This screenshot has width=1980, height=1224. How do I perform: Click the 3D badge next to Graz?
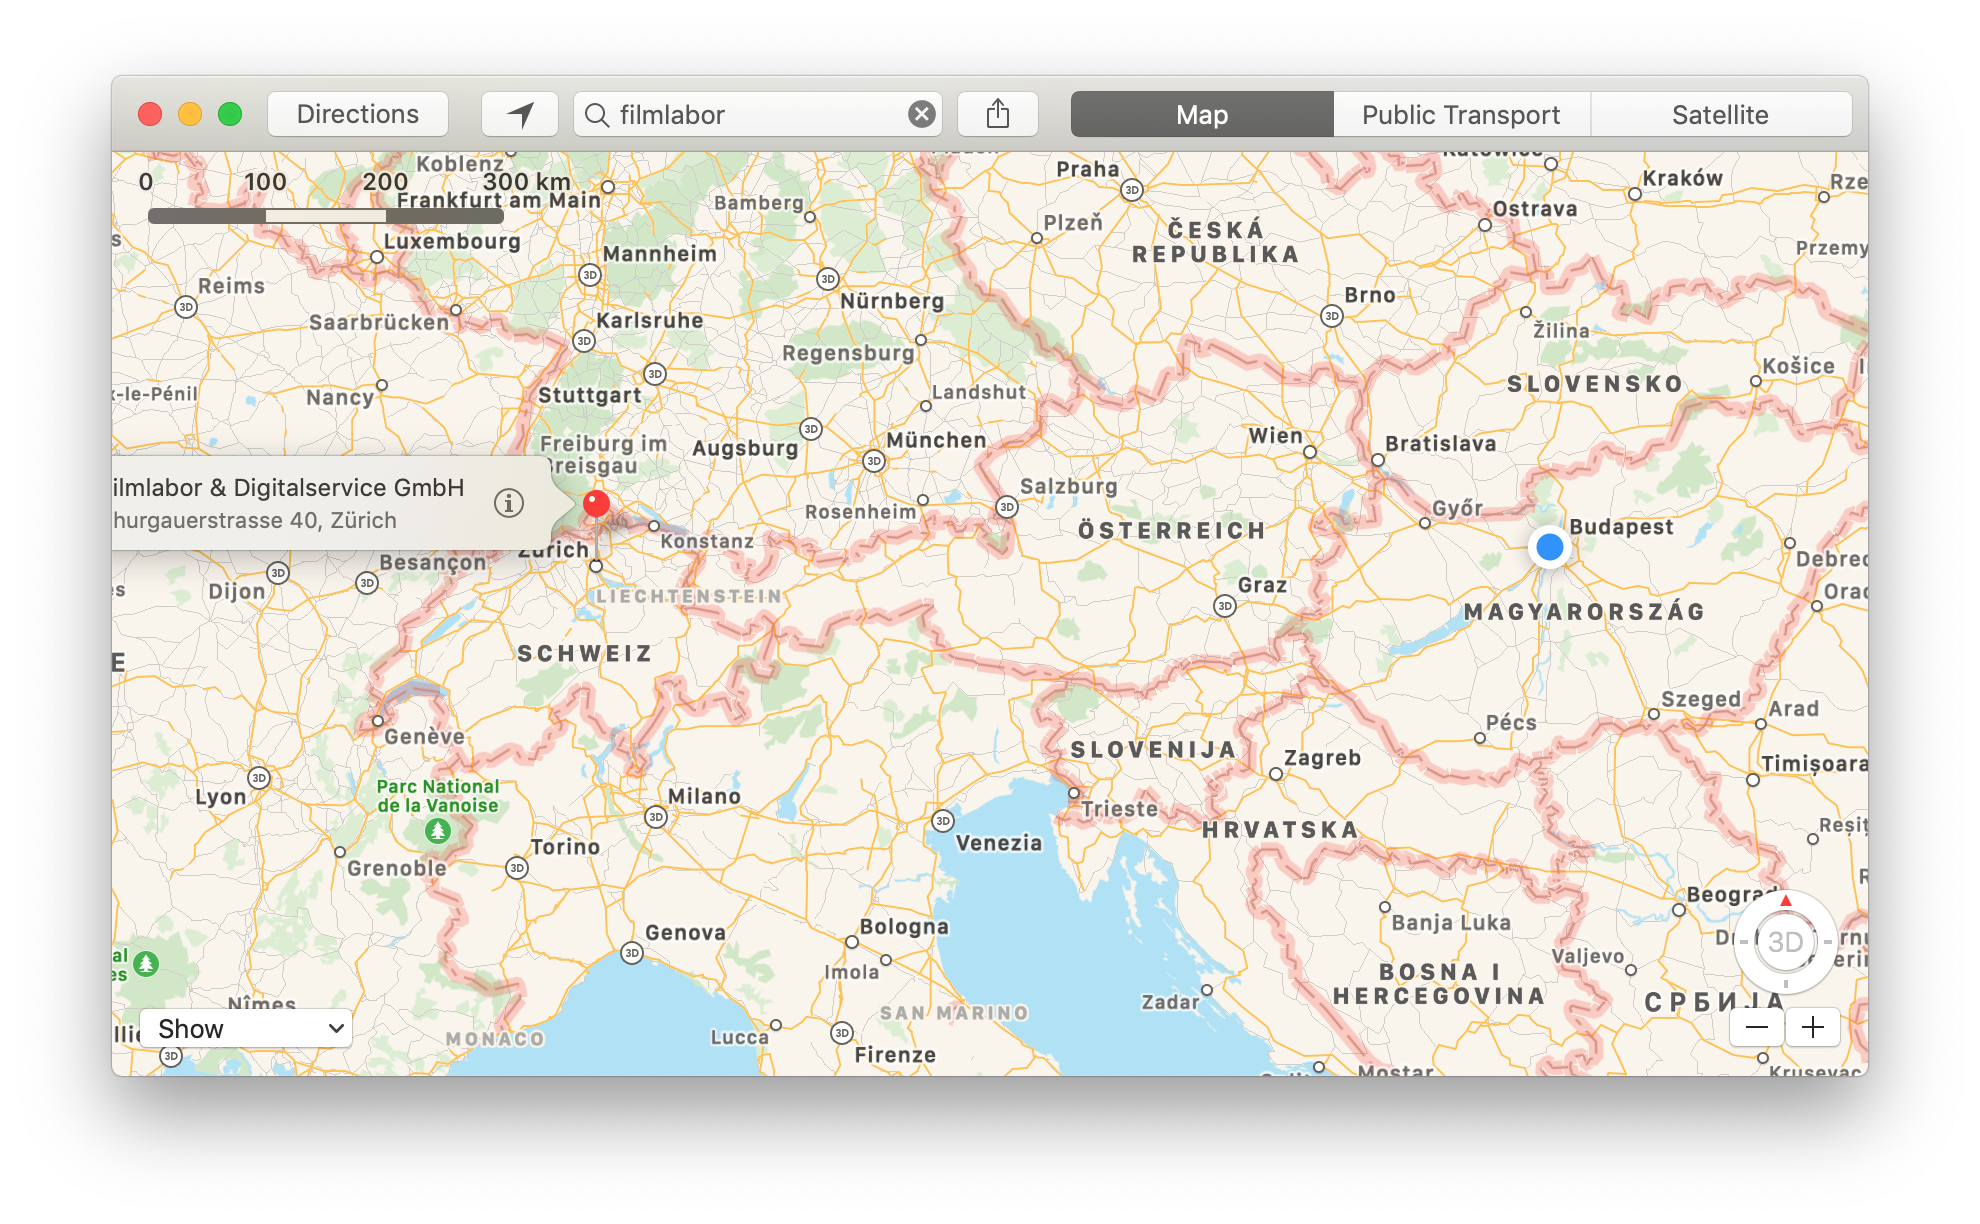pyautogui.click(x=1225, y=606)
